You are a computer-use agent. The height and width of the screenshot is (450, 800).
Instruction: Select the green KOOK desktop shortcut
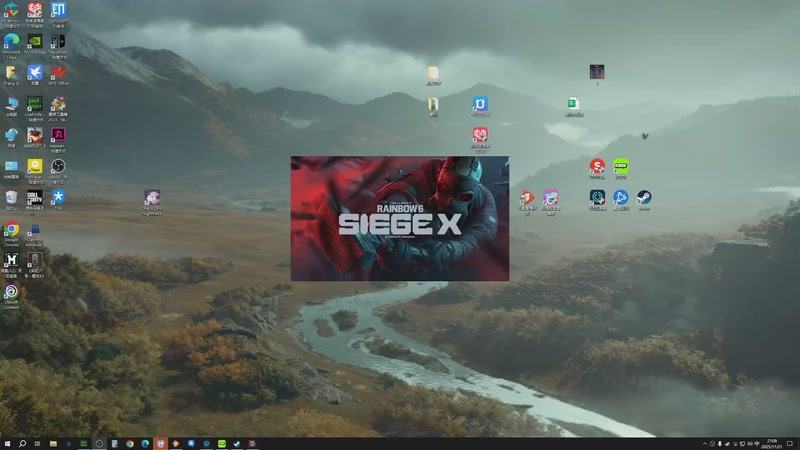[x=621, y=166]
